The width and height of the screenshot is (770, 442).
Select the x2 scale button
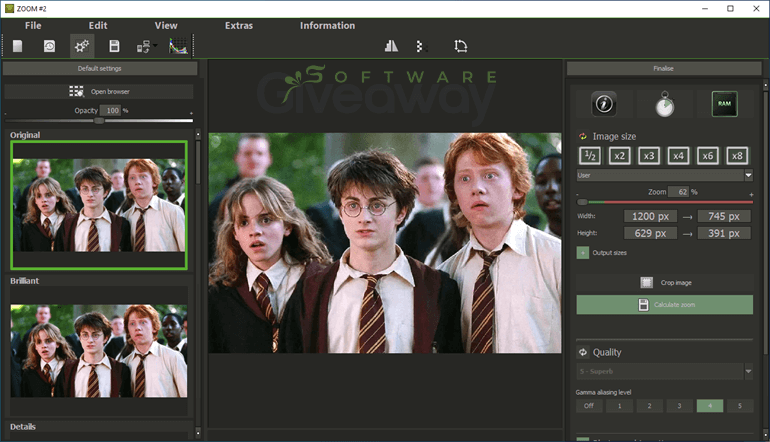tap(619, 156)
